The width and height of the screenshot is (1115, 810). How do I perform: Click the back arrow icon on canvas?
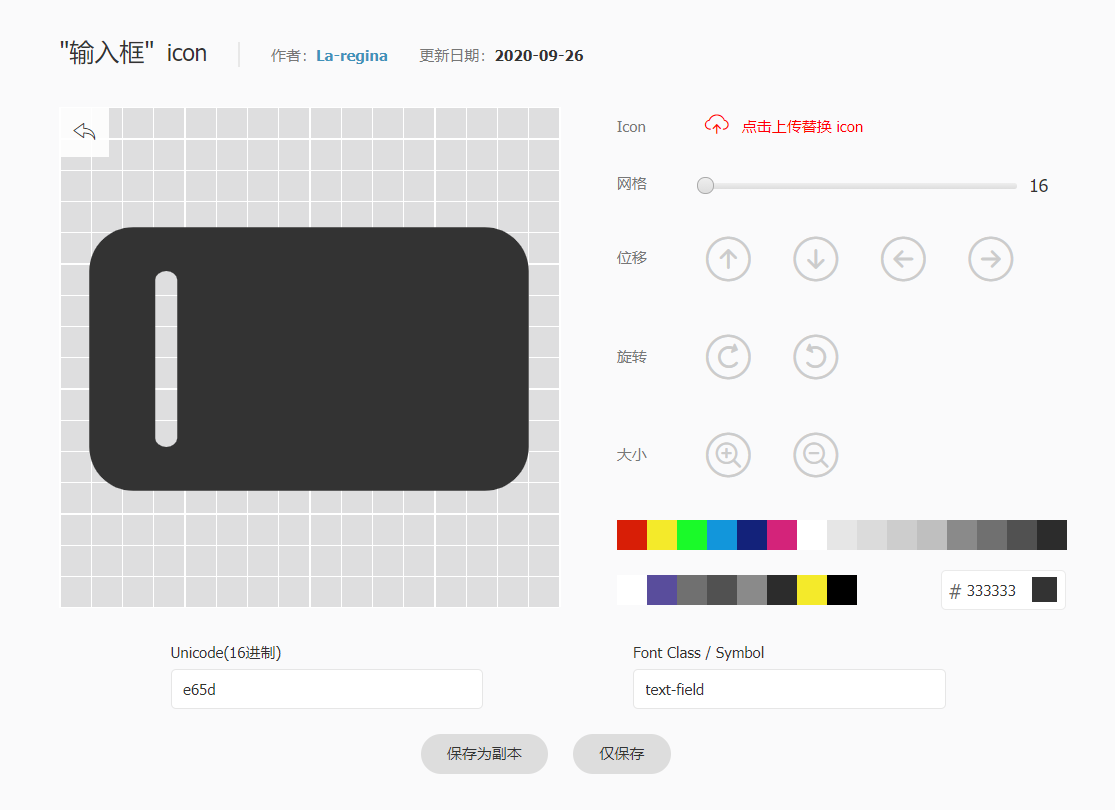[85, 132]
